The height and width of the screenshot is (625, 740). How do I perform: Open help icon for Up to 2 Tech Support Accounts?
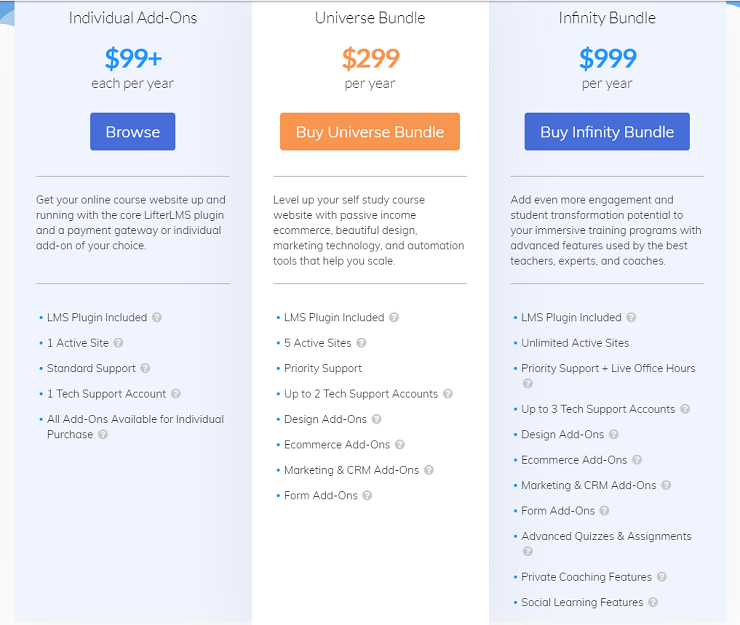448,394
